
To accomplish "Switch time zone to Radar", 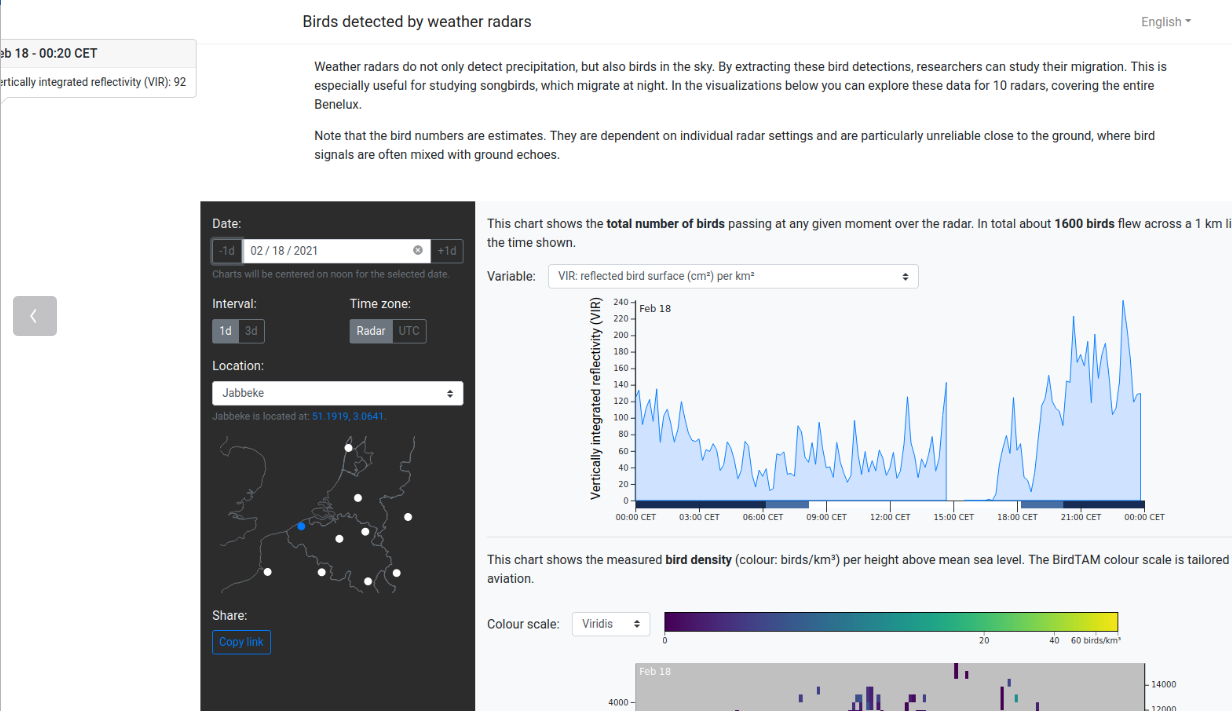I will (371, 331).
